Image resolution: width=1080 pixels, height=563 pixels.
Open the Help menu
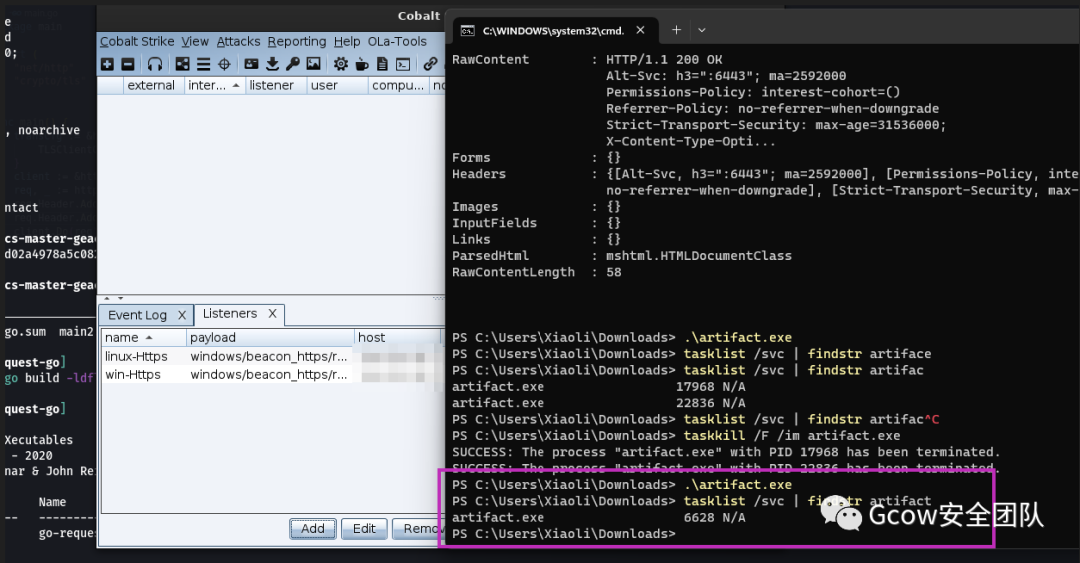[347, 41]
